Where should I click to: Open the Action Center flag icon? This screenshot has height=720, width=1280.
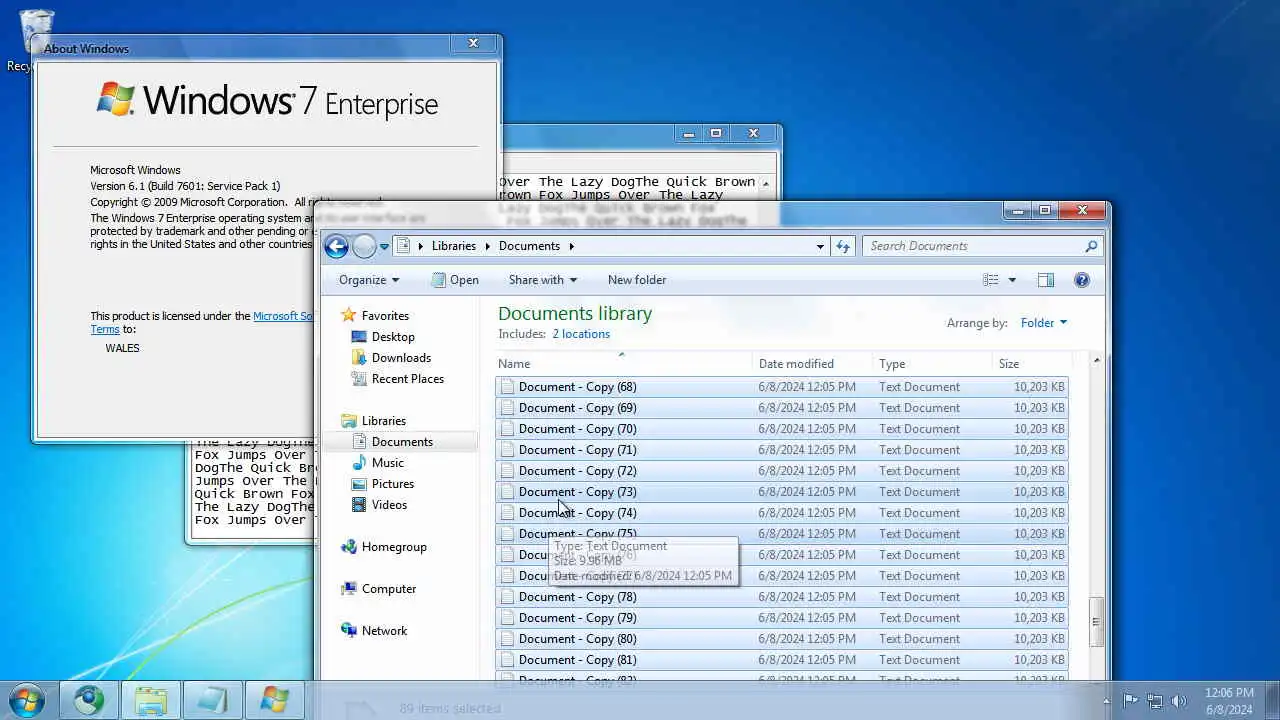point(1131,701)
